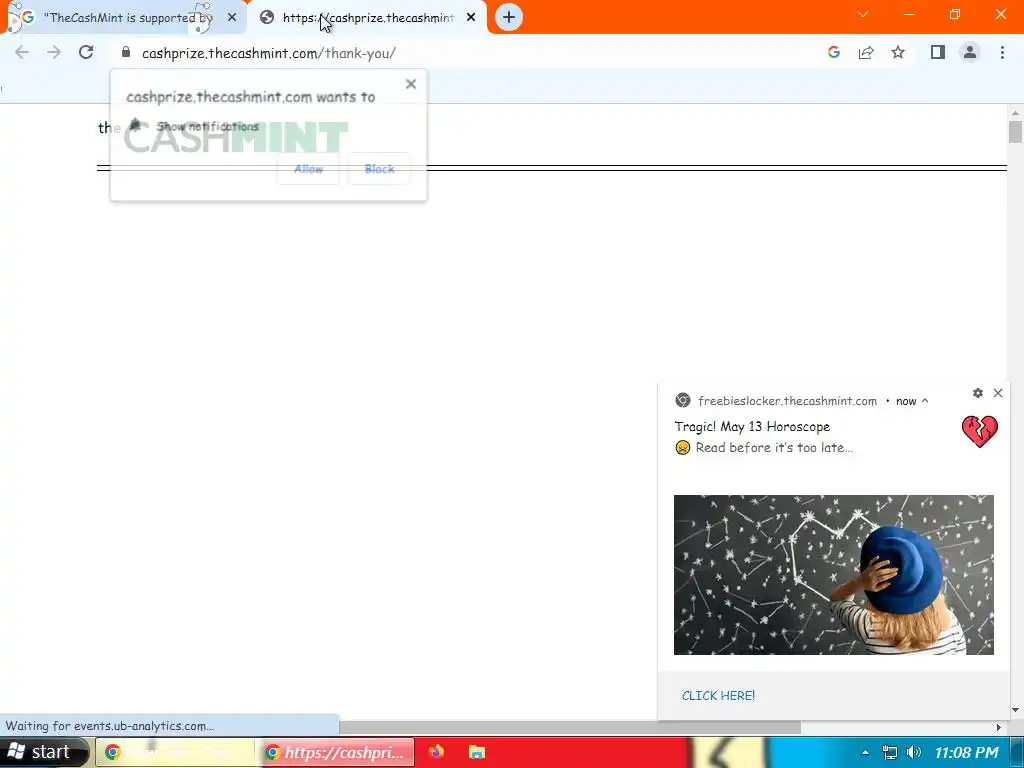This screenshot has width=1024, height=768.
Task: Click the CashMint logo
Action: coord(236,137)
